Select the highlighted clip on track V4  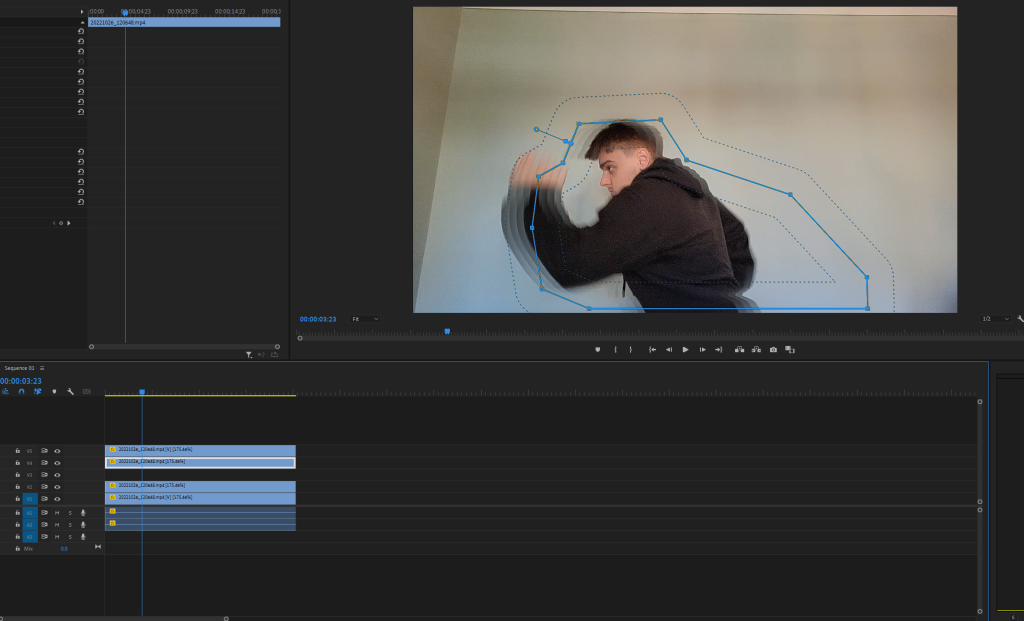(x=200, y=462)
